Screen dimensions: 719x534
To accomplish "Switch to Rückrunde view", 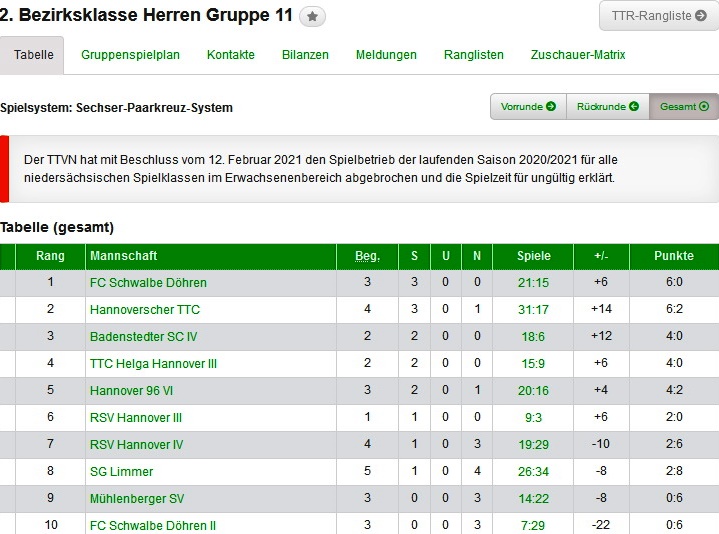I will point(607,107).
